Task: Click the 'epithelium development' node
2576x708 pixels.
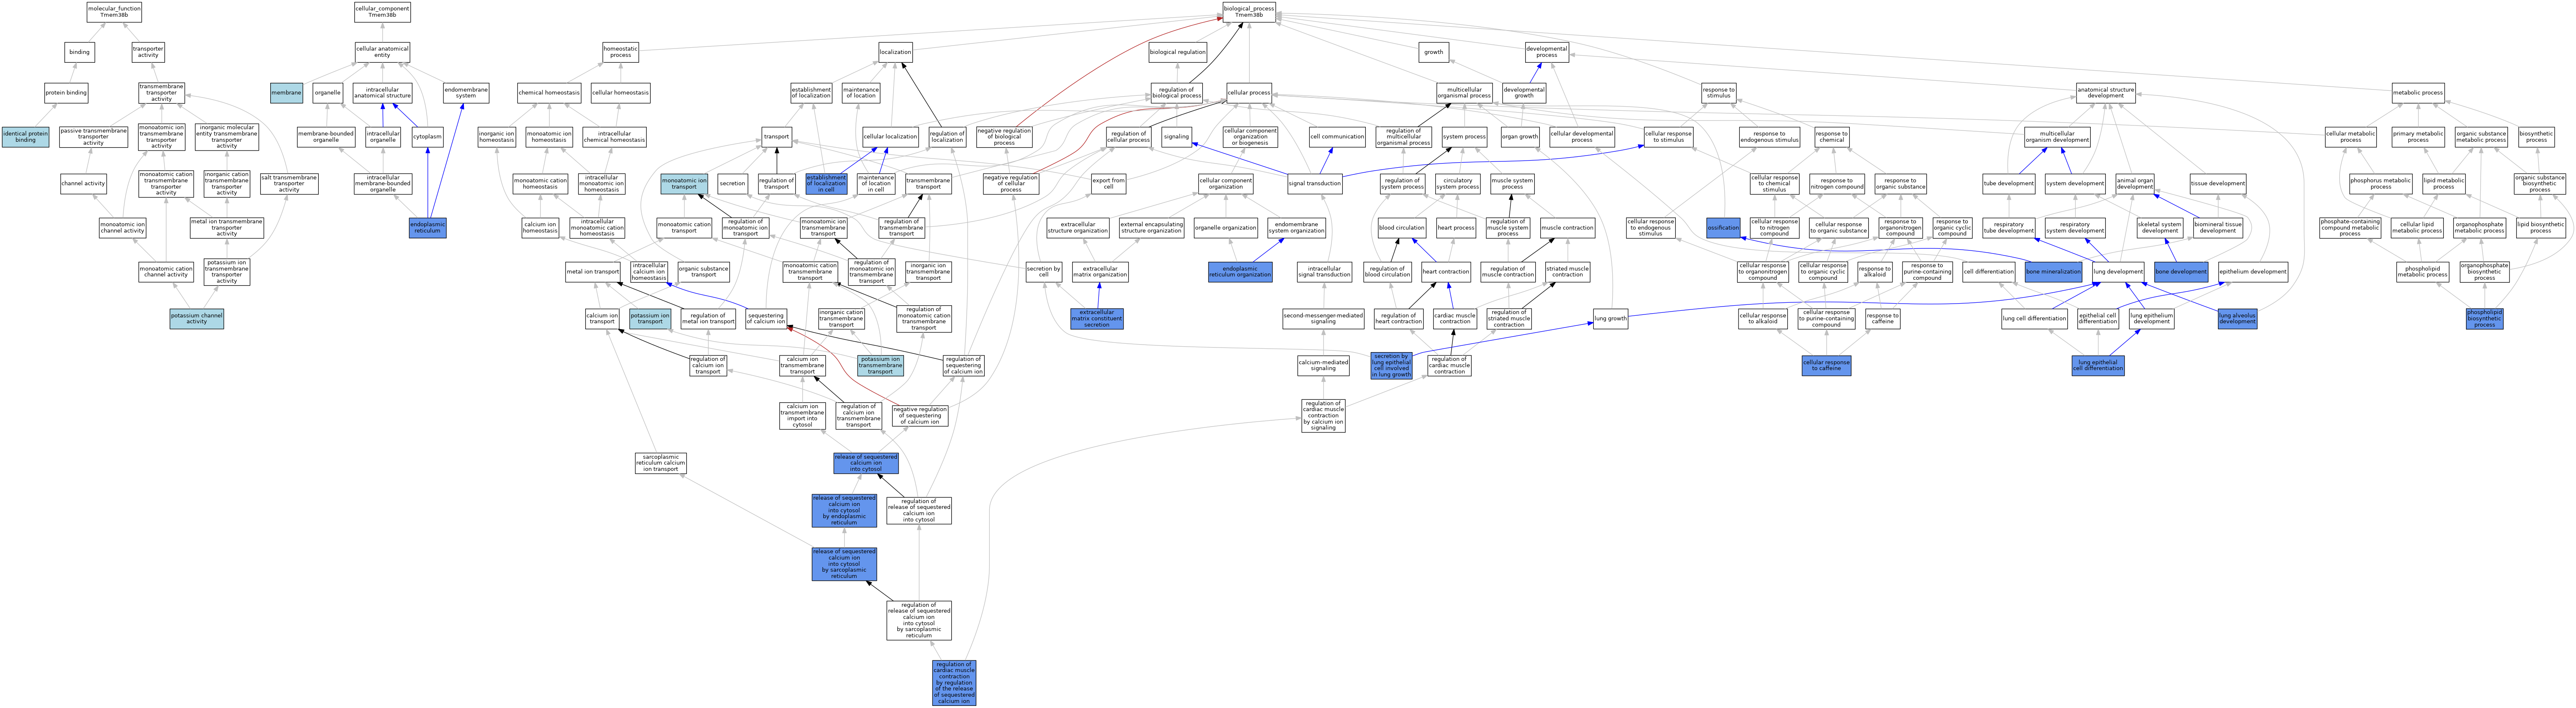Action: click(x=2252, y=272)
